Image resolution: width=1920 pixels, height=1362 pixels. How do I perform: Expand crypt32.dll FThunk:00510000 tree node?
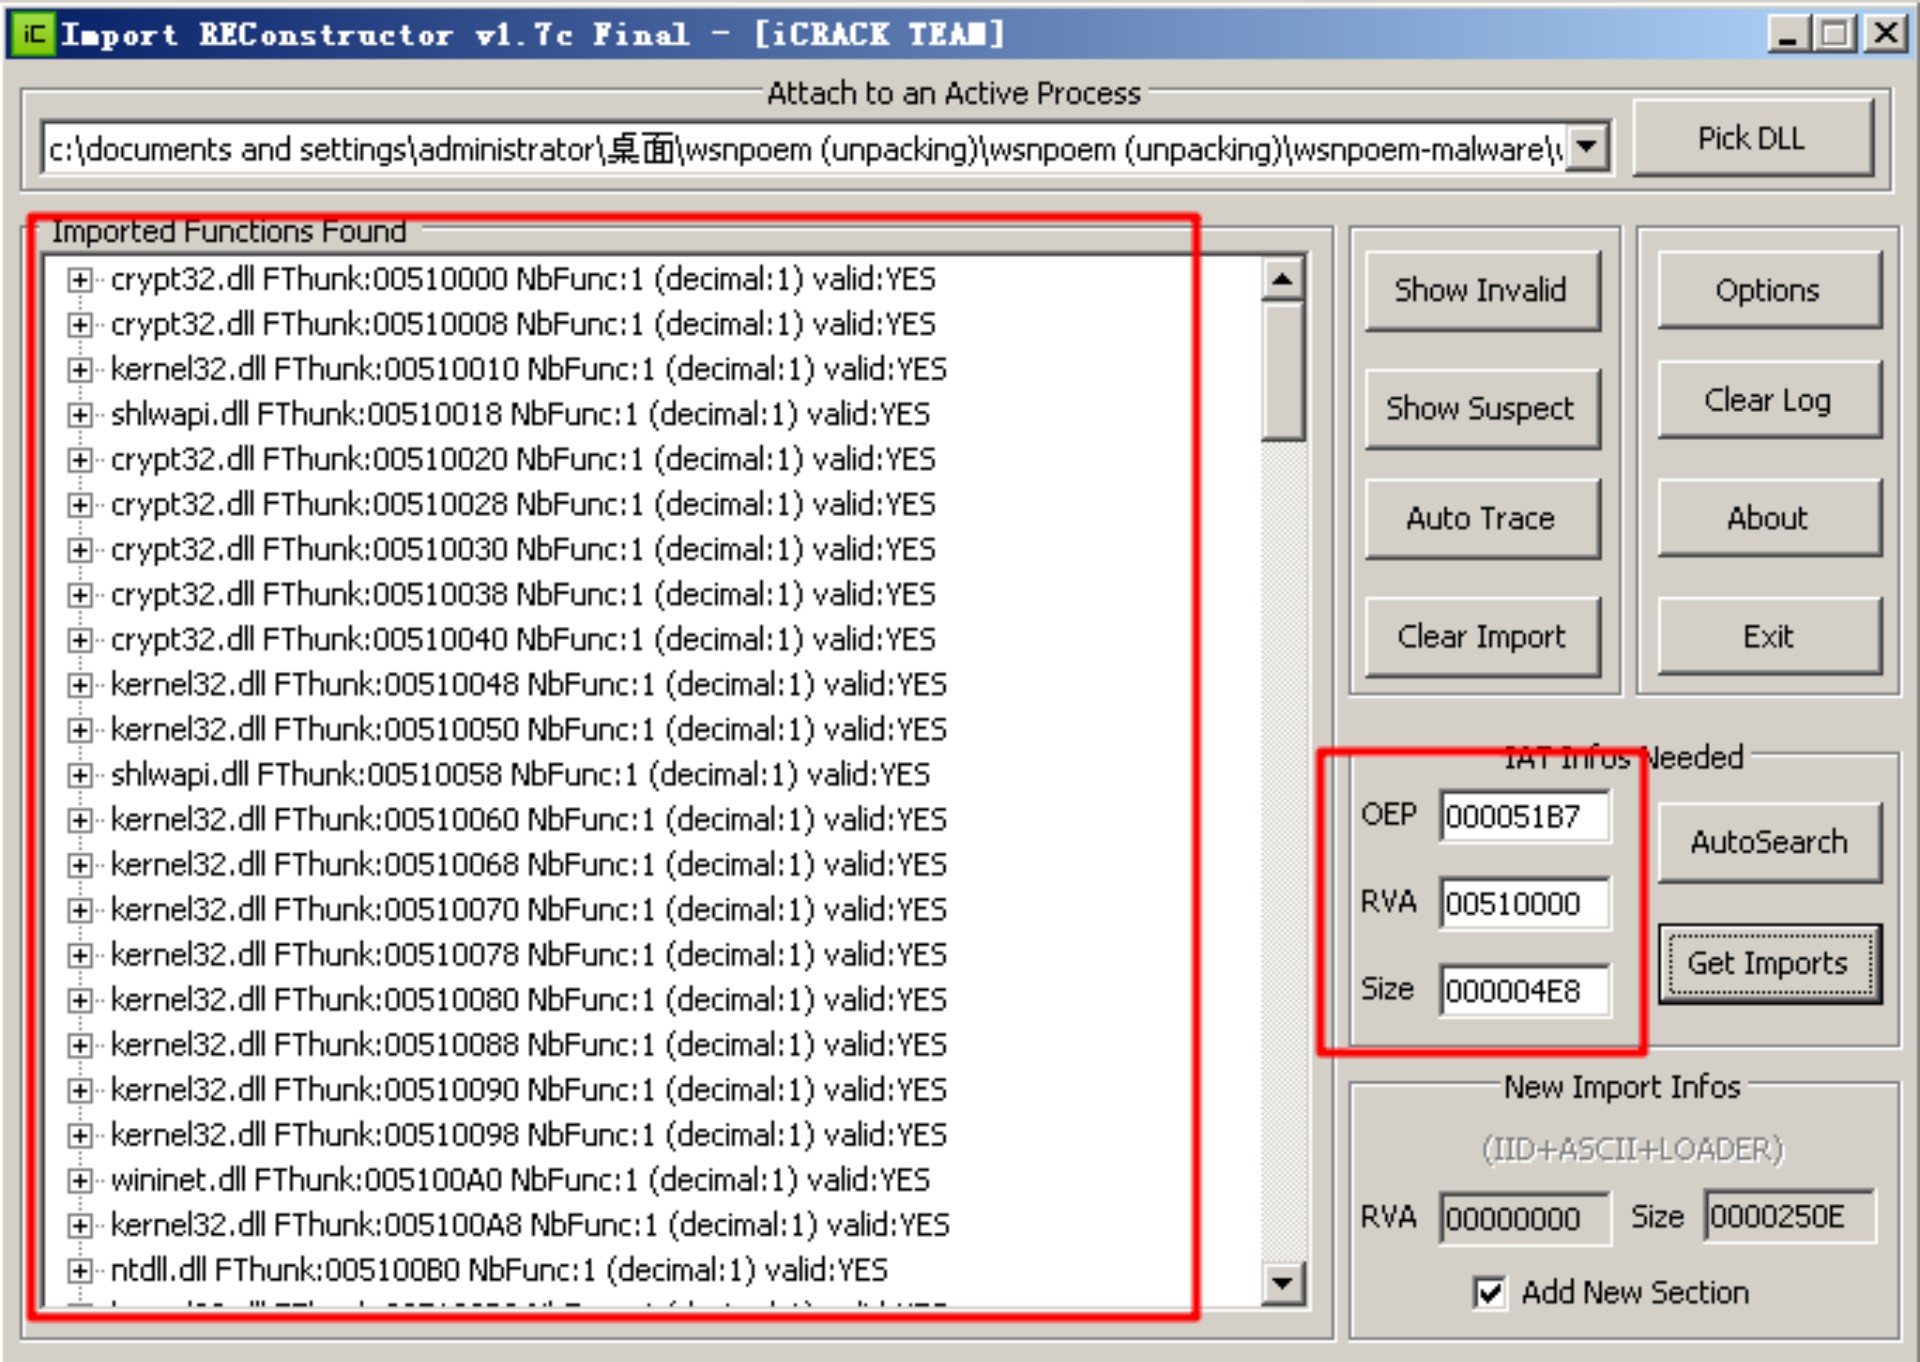click(79, 280)
